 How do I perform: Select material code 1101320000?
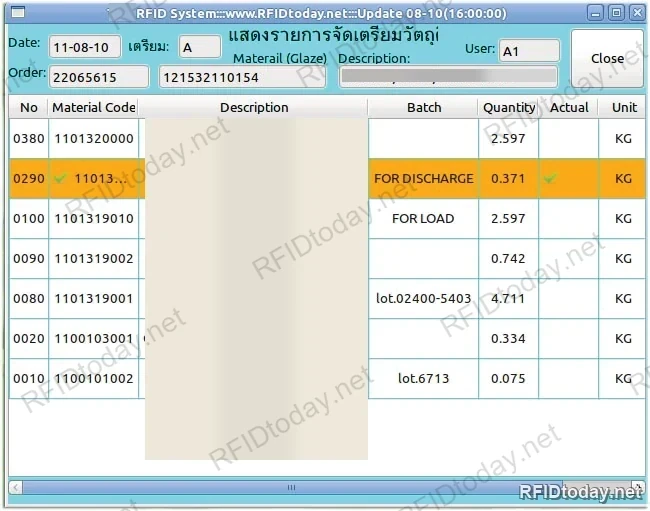94,138
